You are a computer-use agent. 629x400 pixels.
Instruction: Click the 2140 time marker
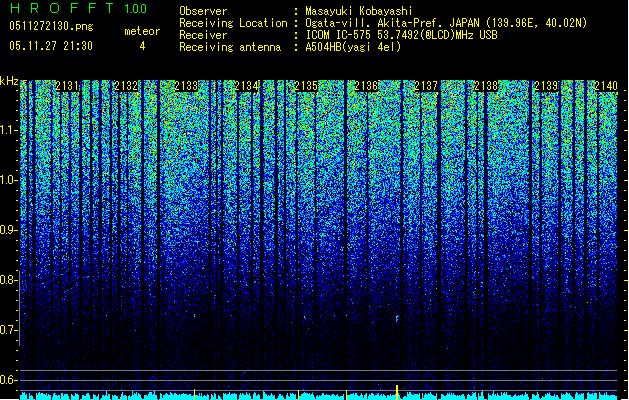(606, 86)
